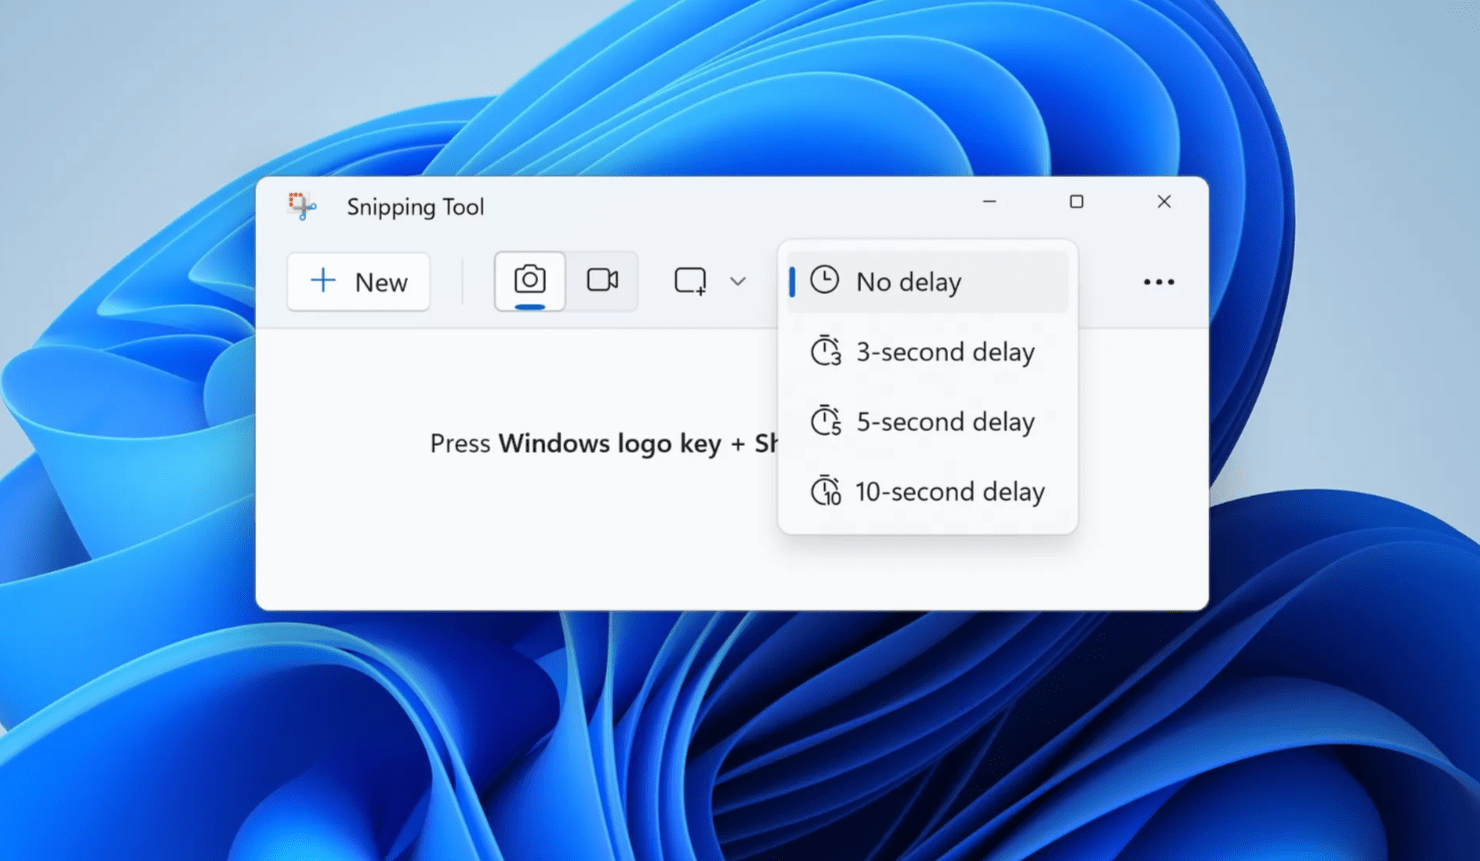
Task: Choose No delay option
Action: 928,282
